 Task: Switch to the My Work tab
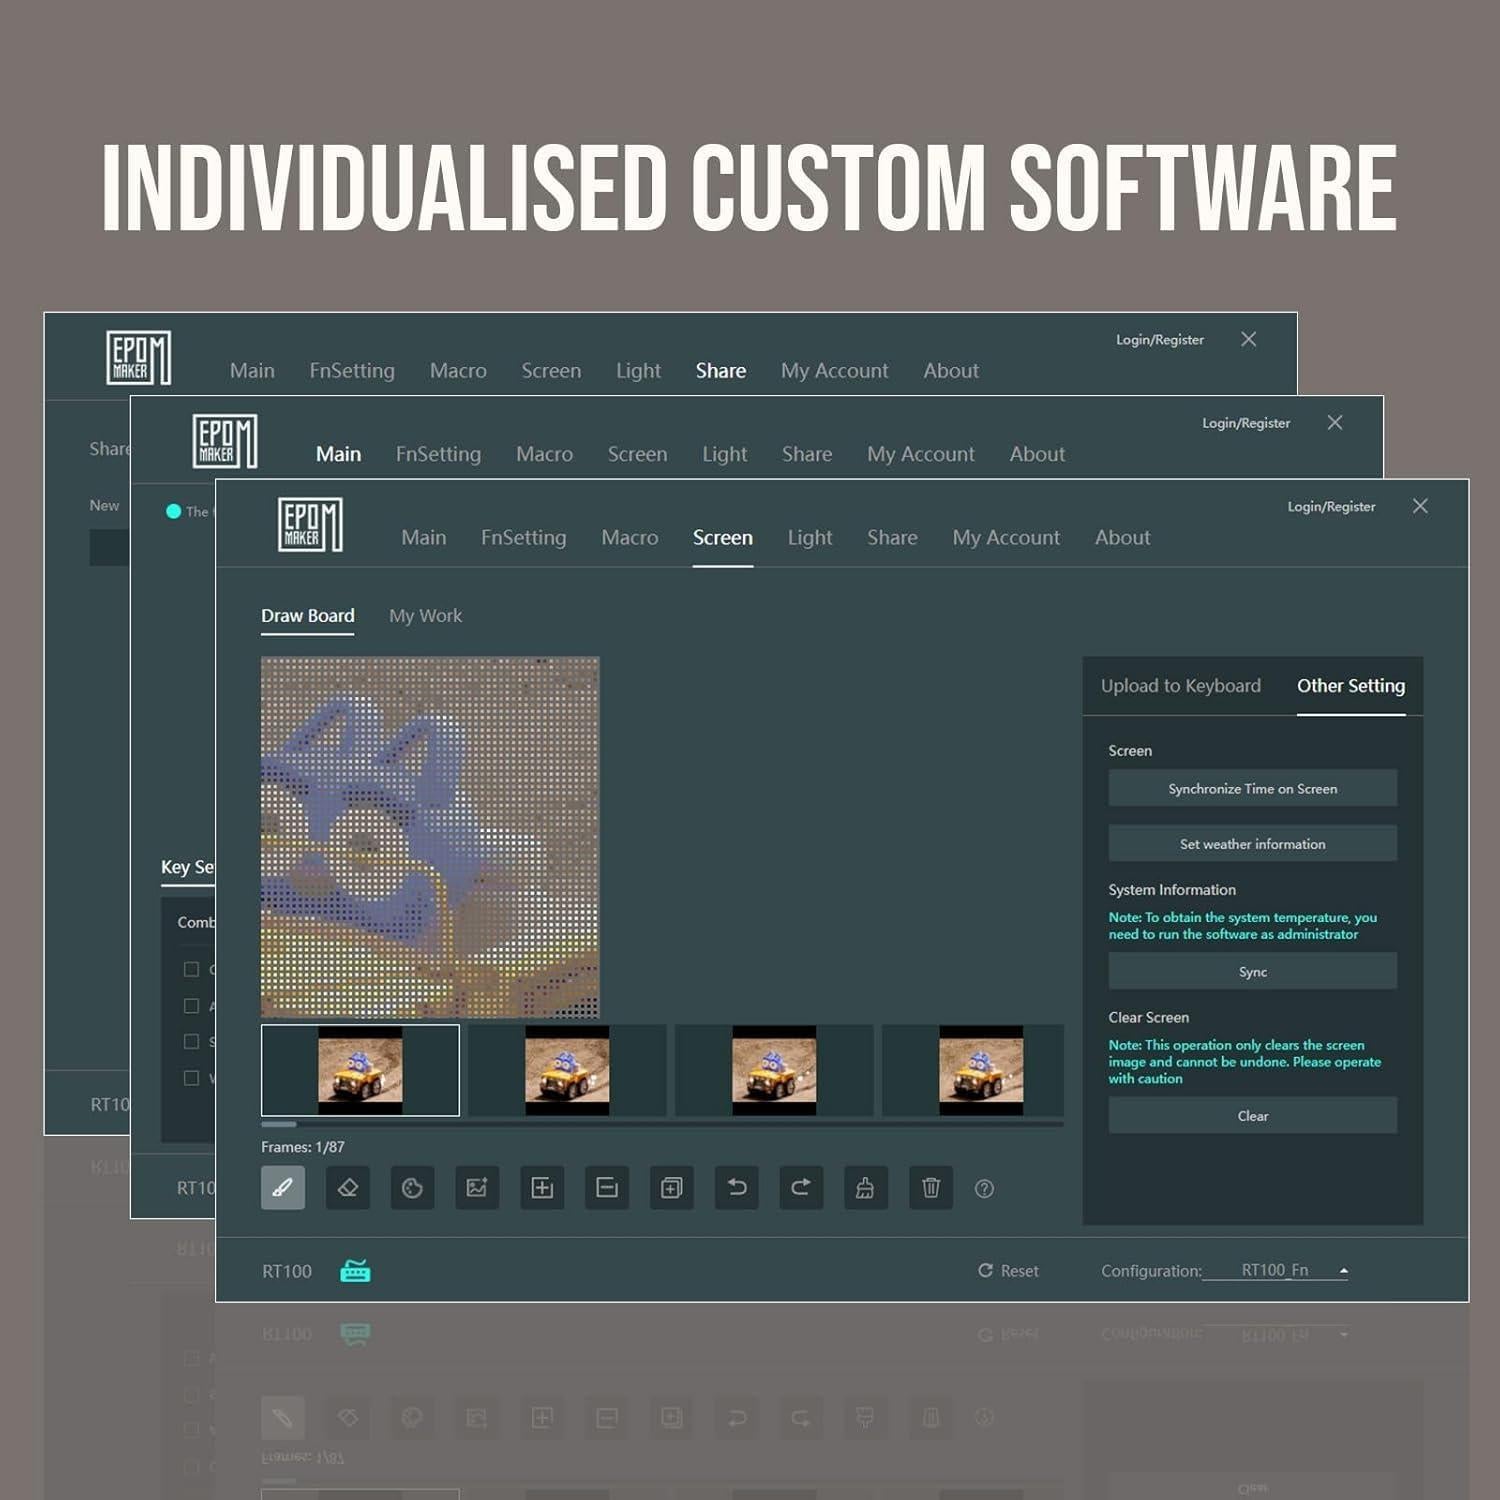point(425,616)
